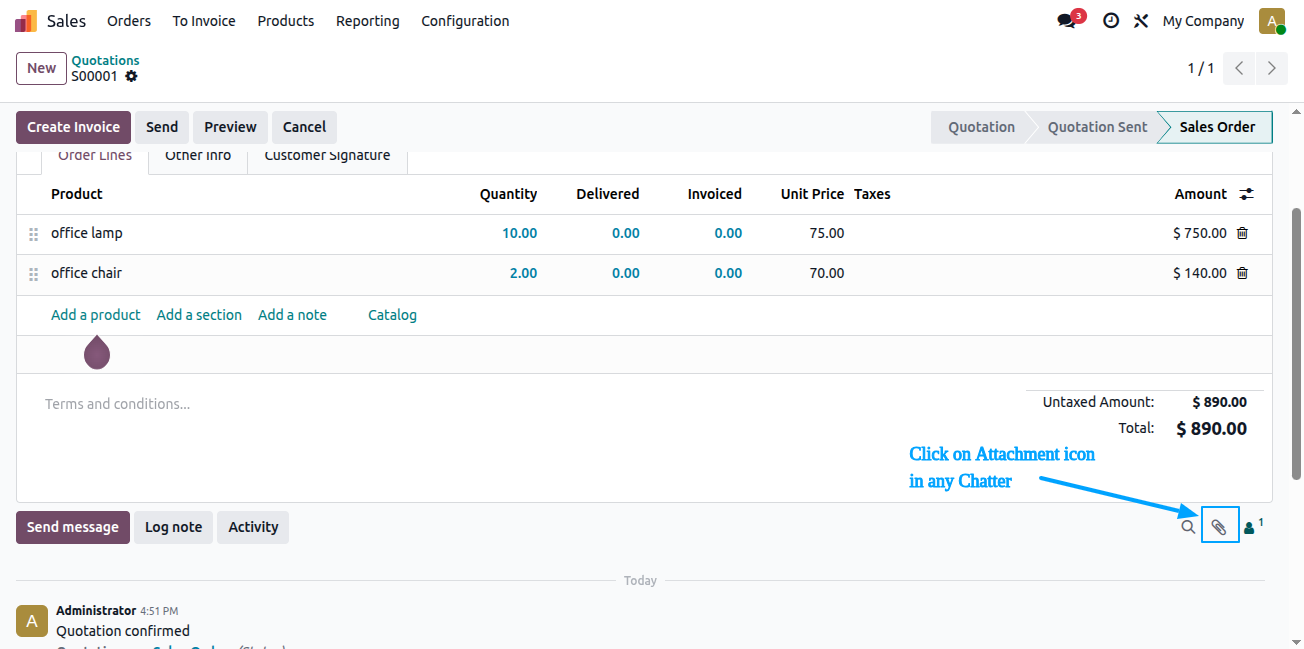Click the Activity button
This screenshot has width=1304, height=649.
(253, 527)
